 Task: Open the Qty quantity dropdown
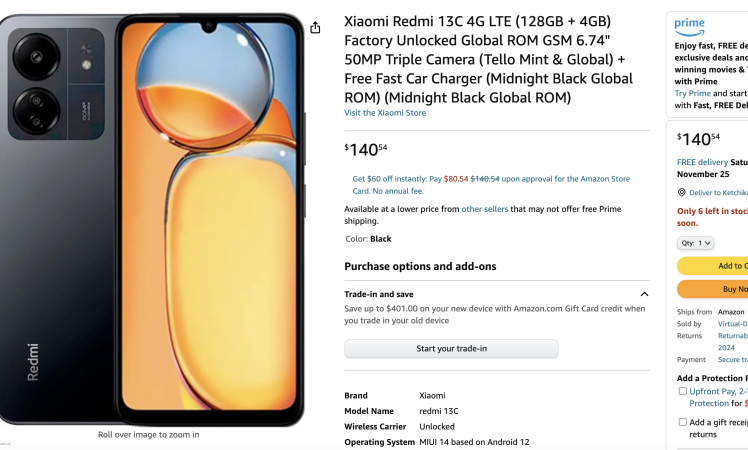coord(695,243)
